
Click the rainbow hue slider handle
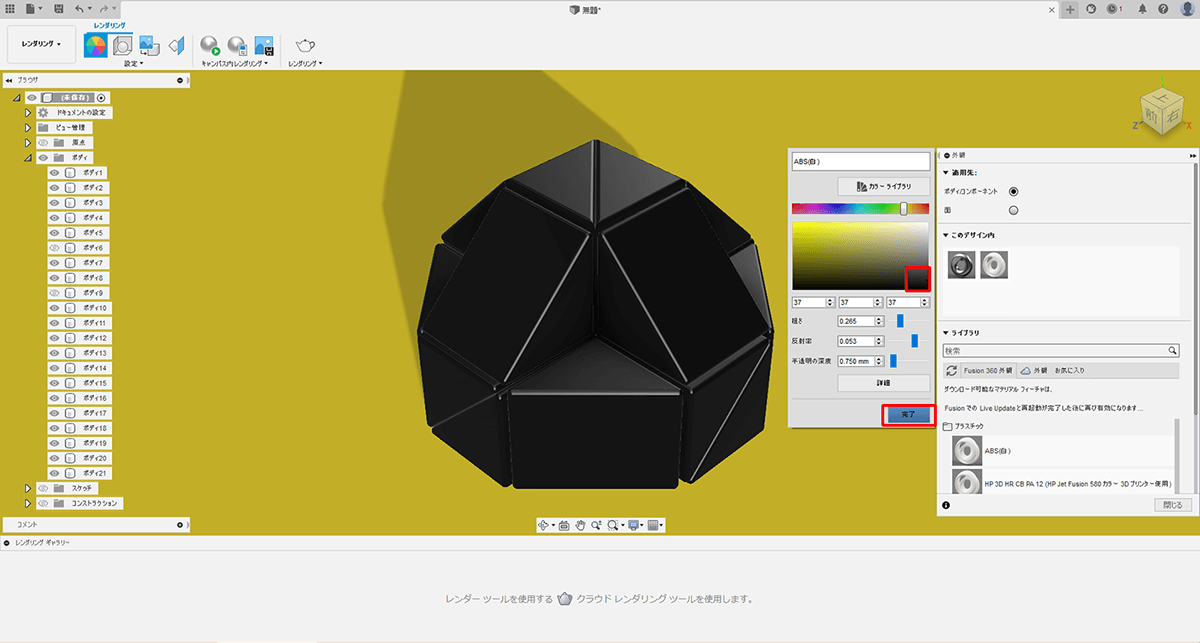(x=904, y=209)
